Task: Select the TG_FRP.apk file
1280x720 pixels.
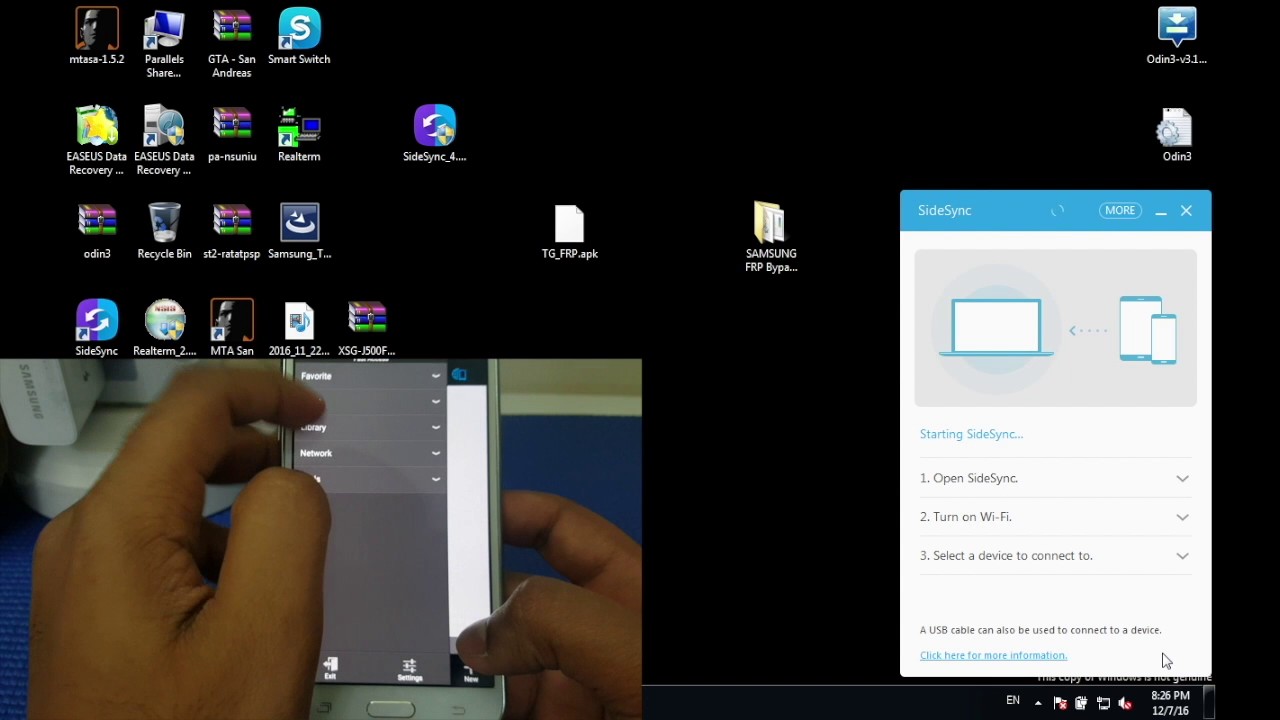Action: [x=570, y=231]
